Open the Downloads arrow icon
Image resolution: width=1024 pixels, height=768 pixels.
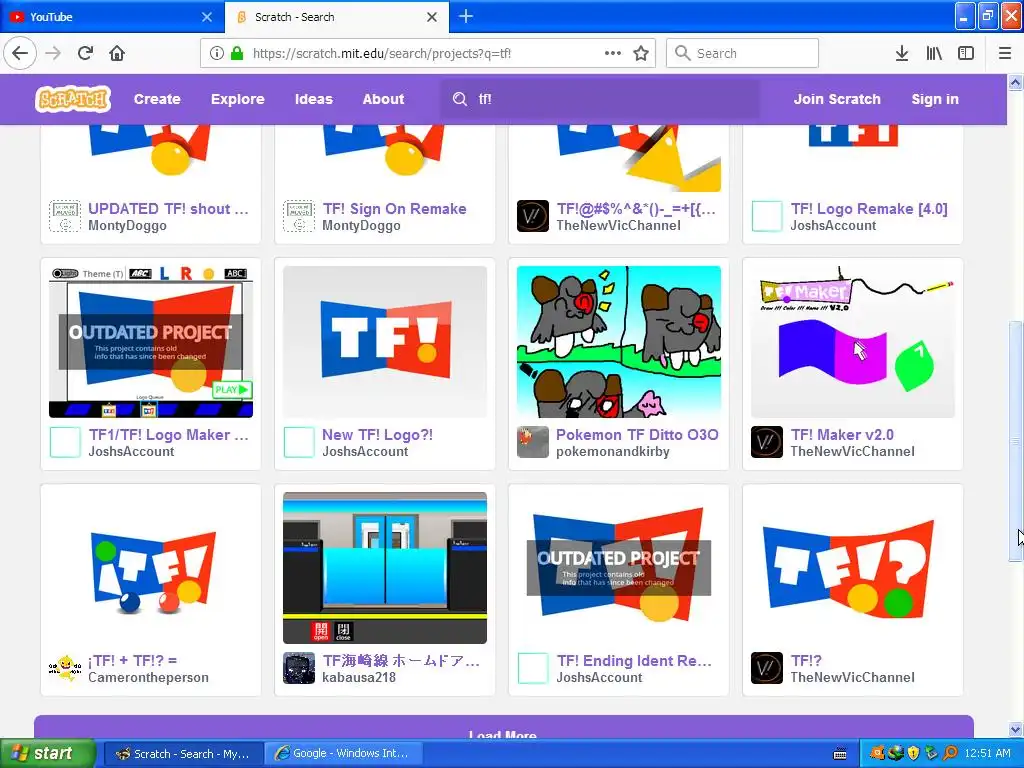902,53
